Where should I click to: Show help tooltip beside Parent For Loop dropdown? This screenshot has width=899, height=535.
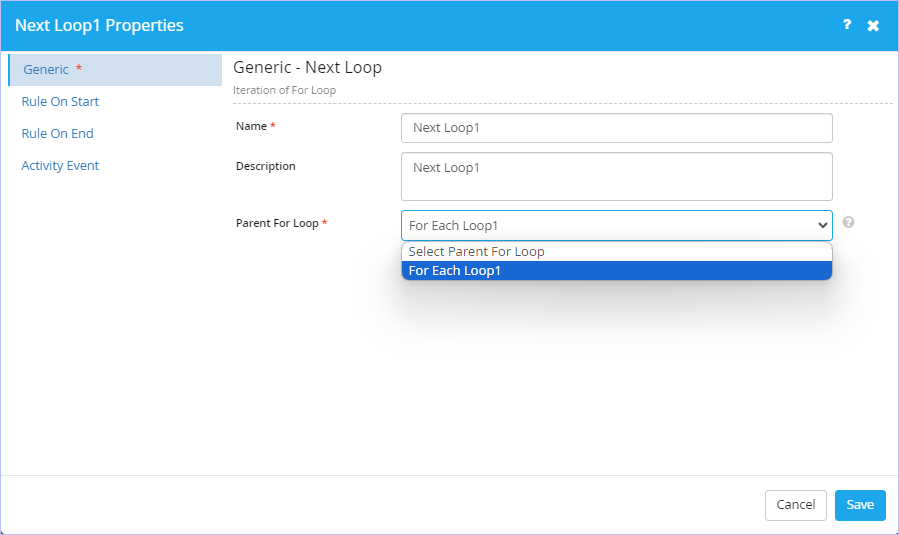coord(849,222)
